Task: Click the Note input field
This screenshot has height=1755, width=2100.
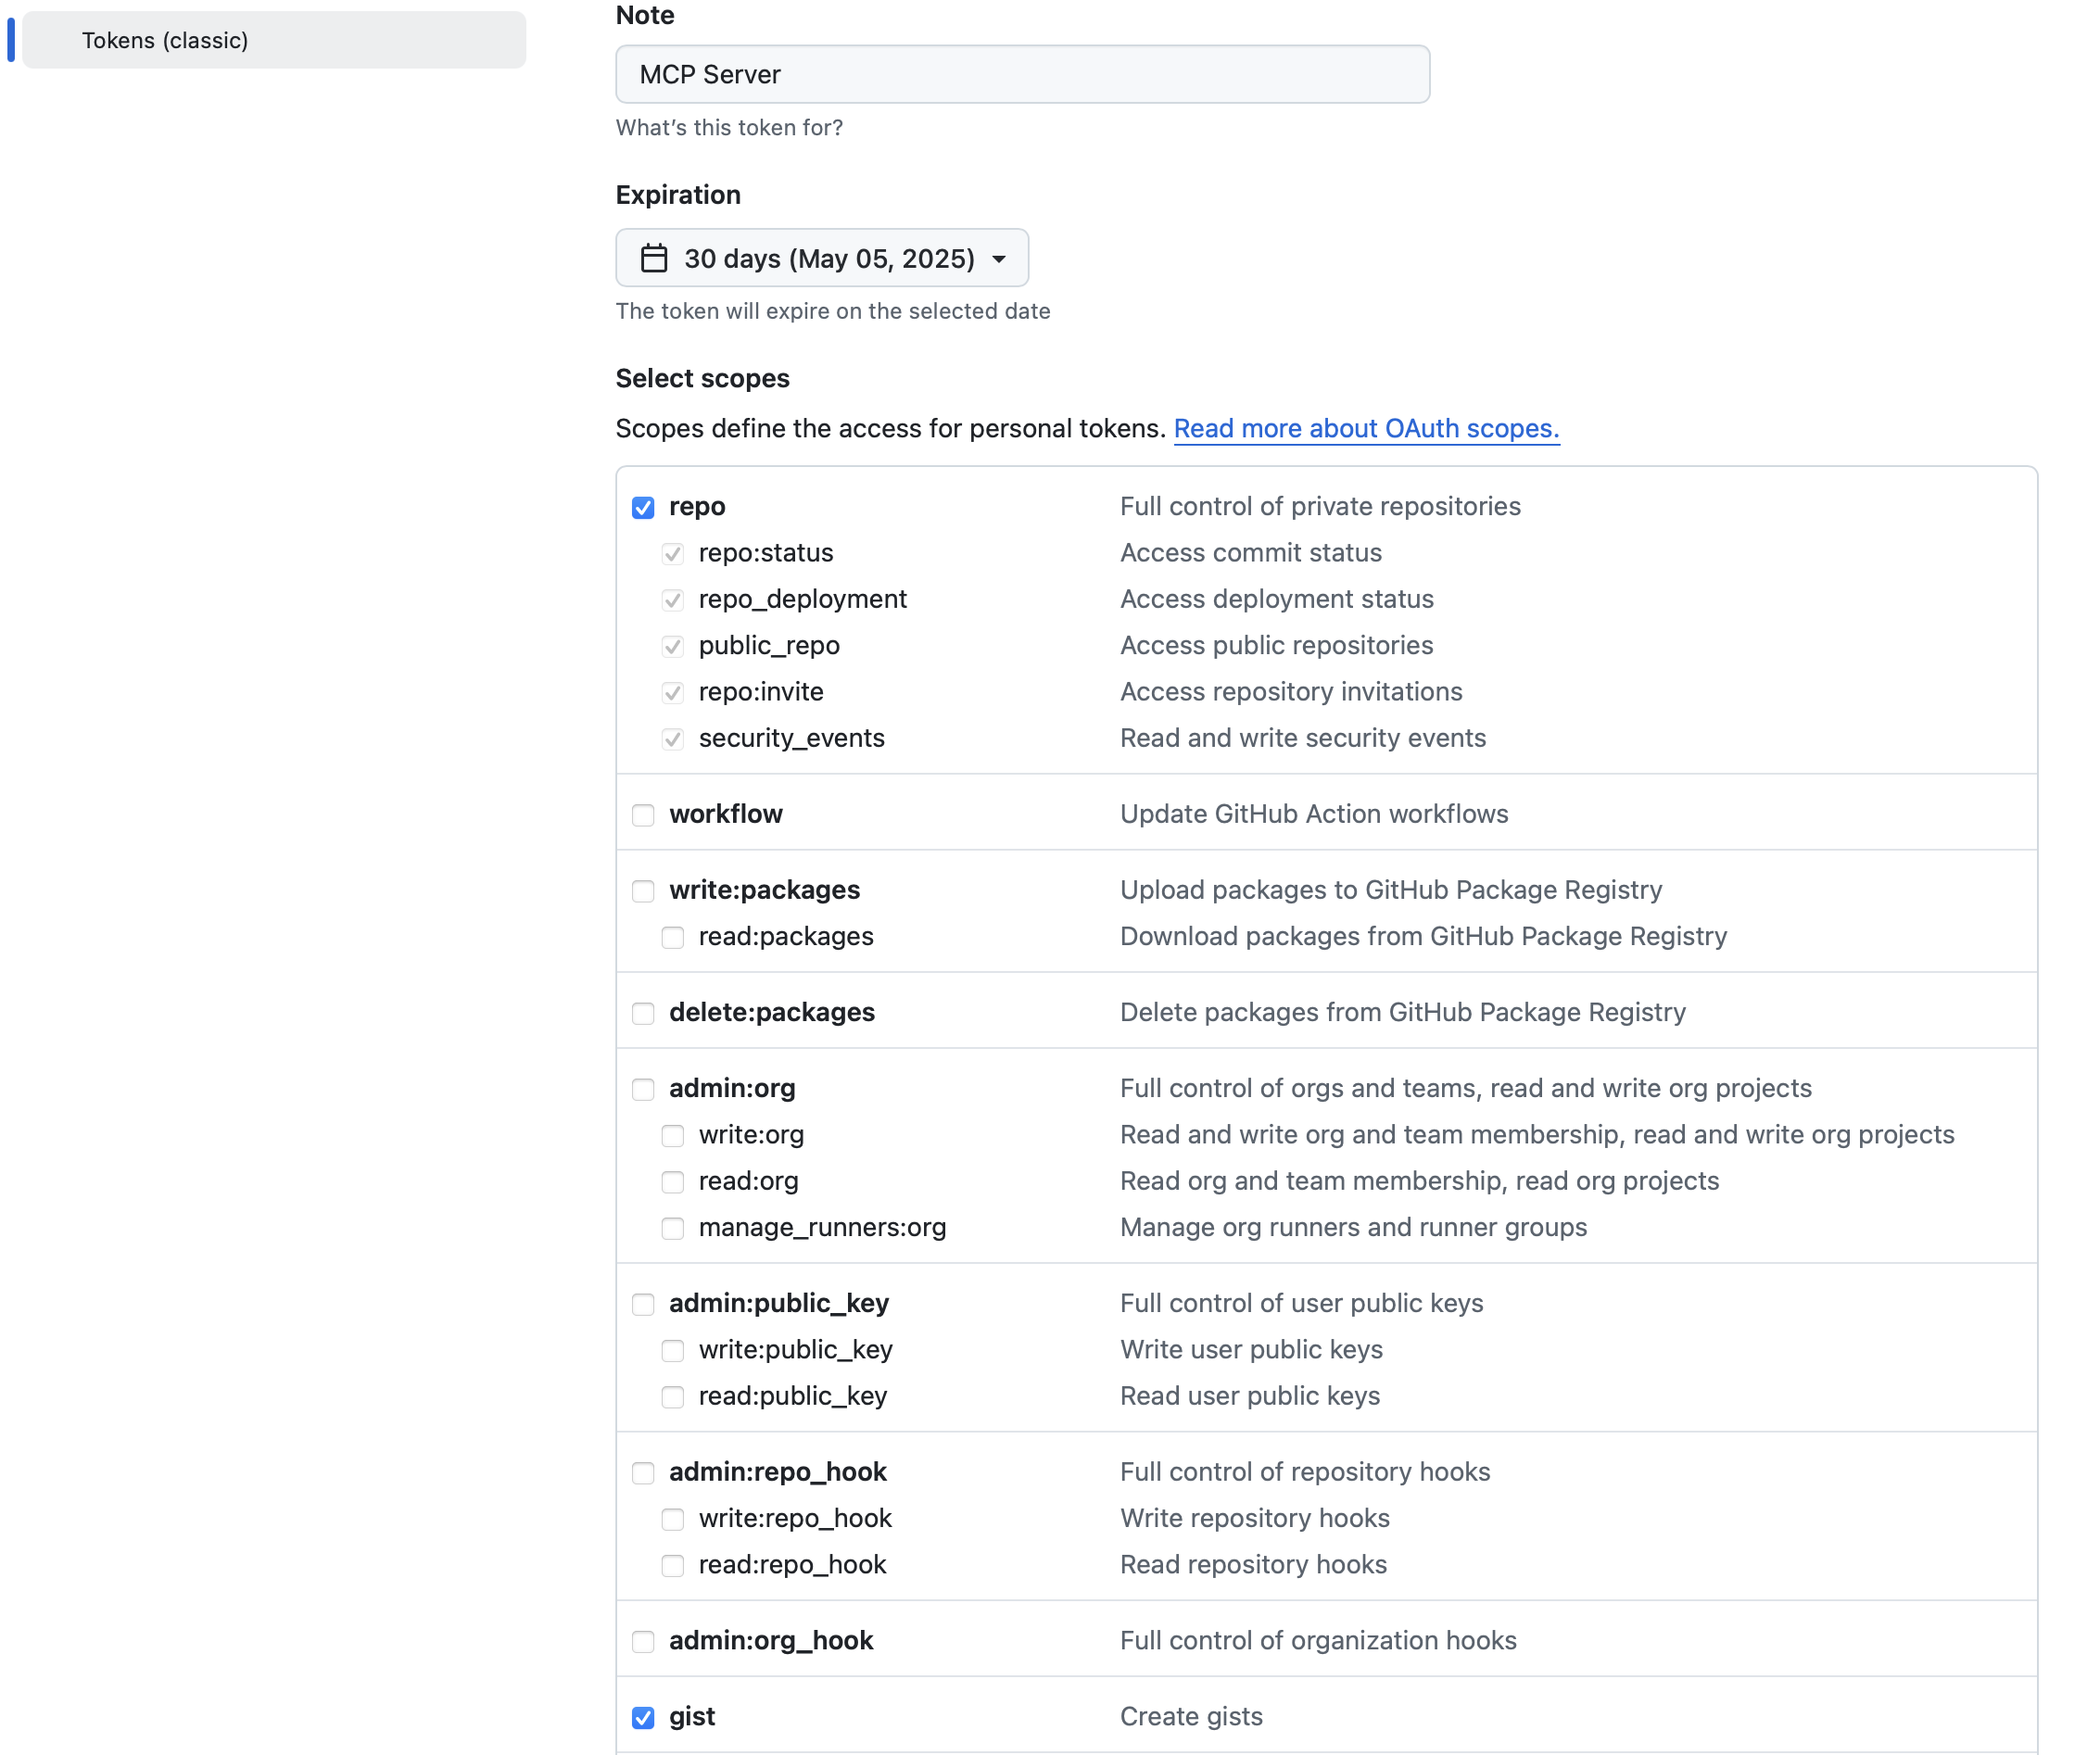Action: (1022, 74)
